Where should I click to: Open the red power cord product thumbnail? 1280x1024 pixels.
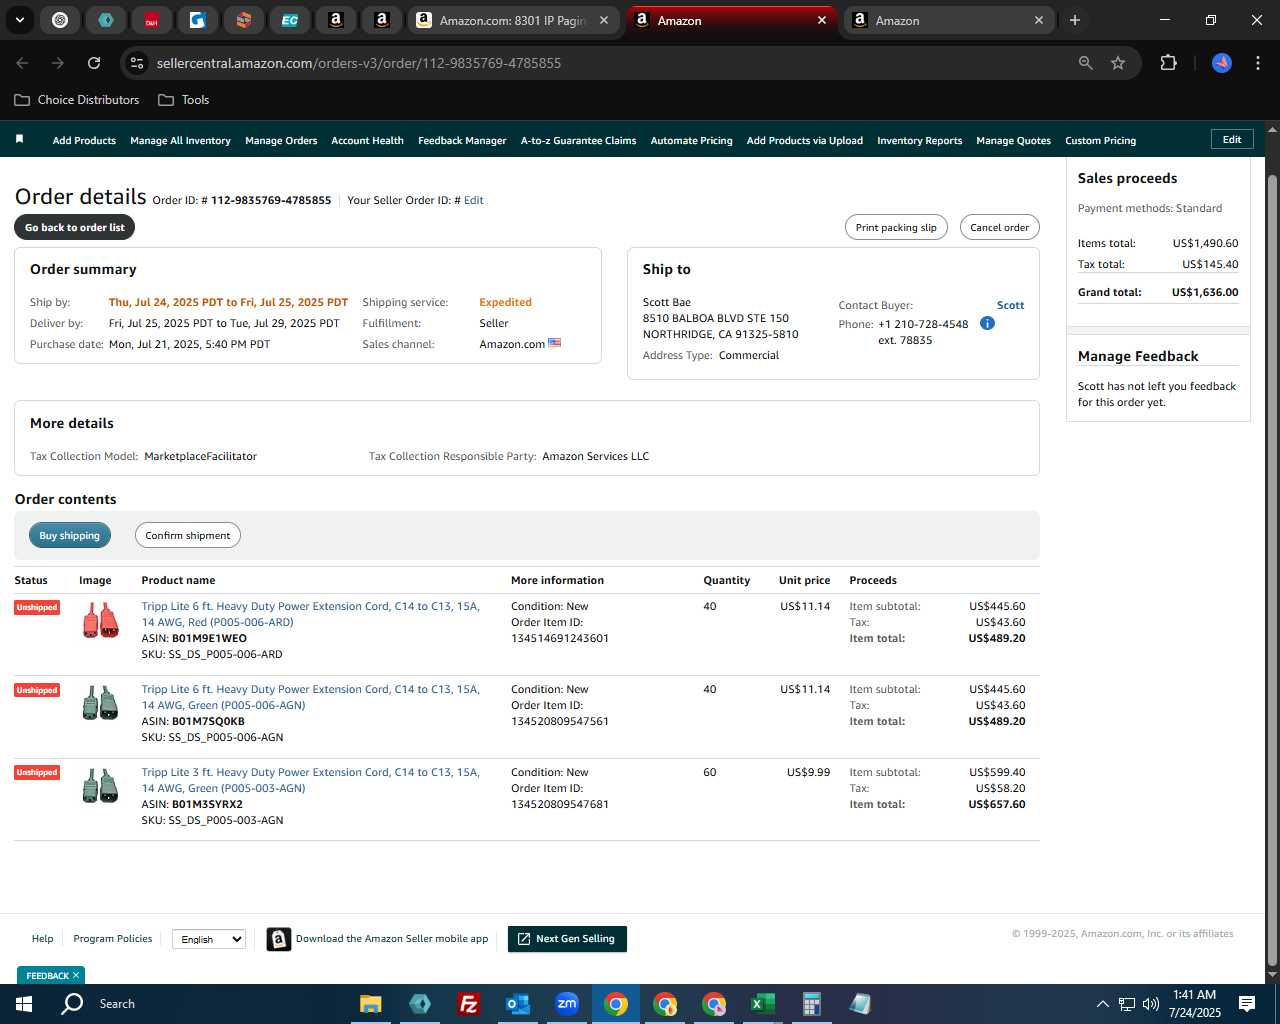pos(100,621)
